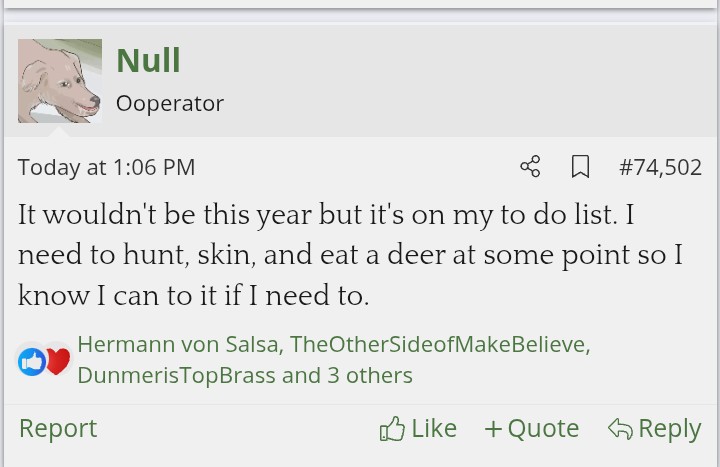Click the plus icon beside Quote

[493, 429]
